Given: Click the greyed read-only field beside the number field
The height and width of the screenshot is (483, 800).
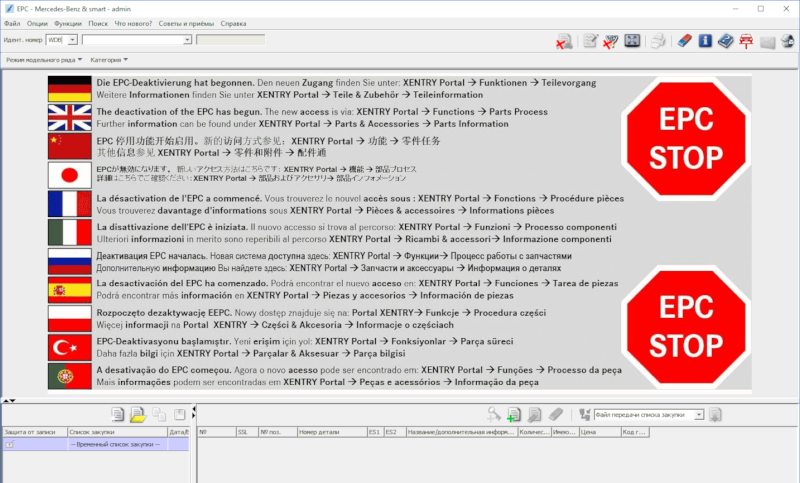Looking at the screenshot, I should tap(231, 40).
